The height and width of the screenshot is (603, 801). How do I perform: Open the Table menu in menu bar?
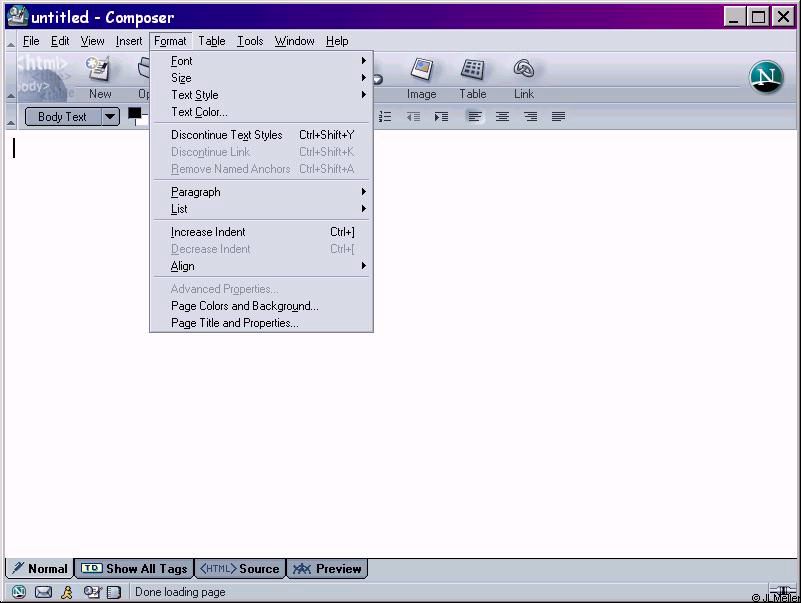[x=211, y=41]
